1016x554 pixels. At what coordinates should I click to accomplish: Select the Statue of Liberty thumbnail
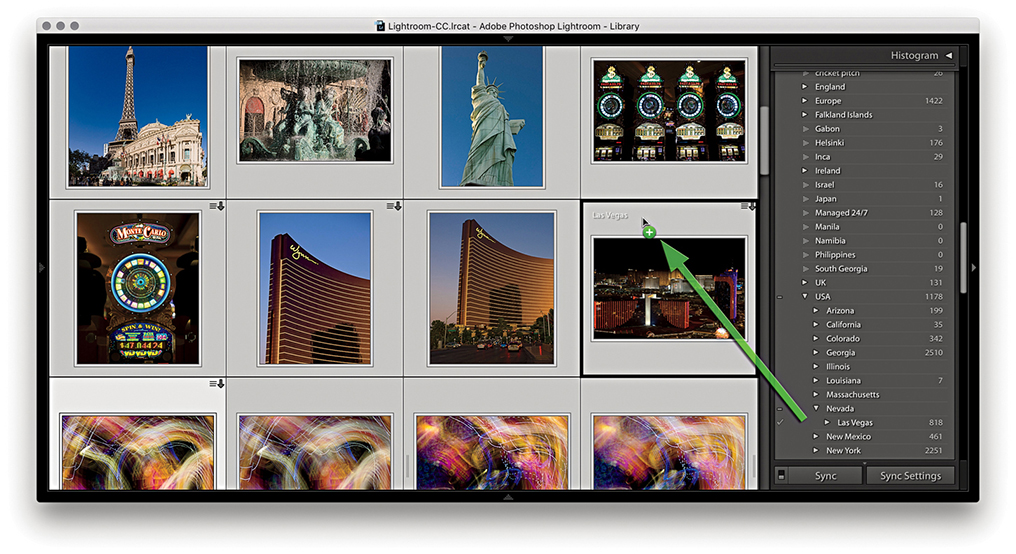[492, 117]
